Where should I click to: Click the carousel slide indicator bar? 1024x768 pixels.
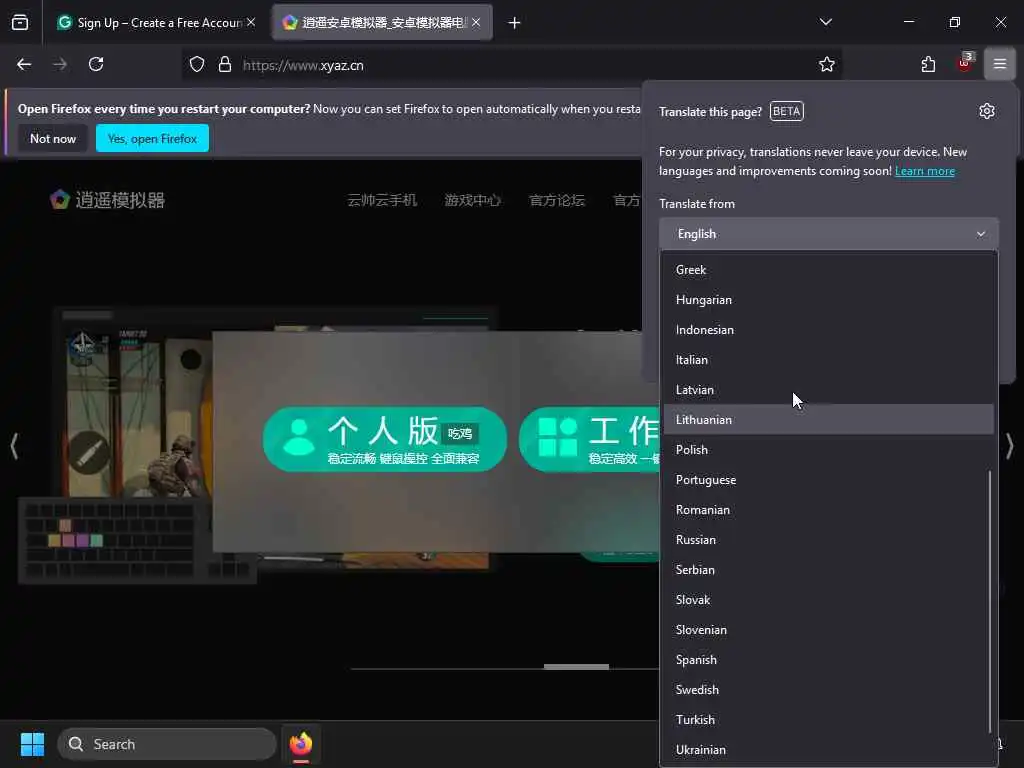pyautogui.click(x=576, y=667)
